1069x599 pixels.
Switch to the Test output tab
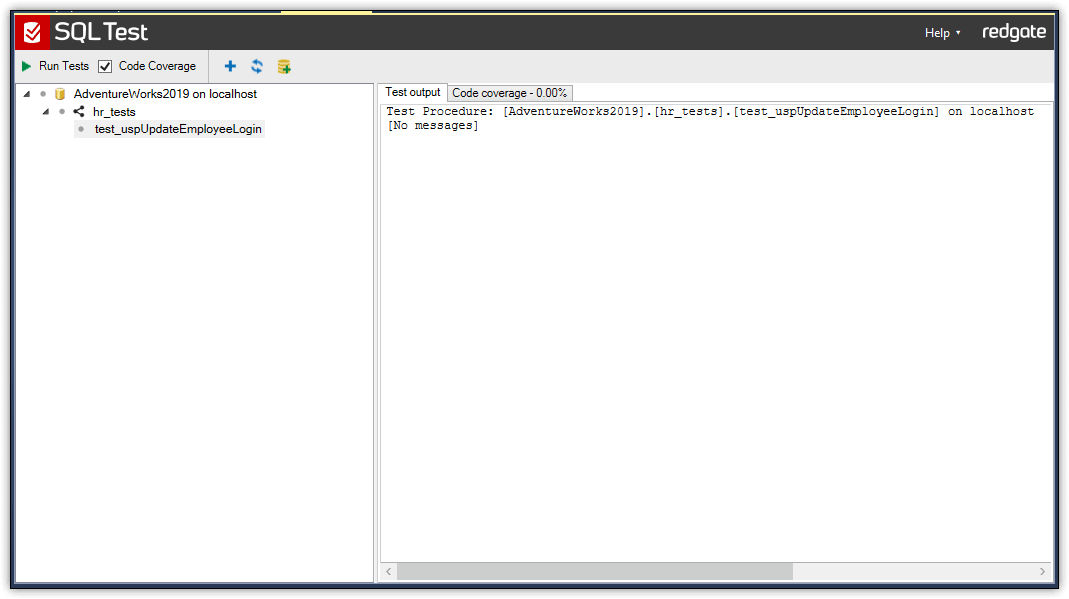pyautogui.click(x=412, y=92)
